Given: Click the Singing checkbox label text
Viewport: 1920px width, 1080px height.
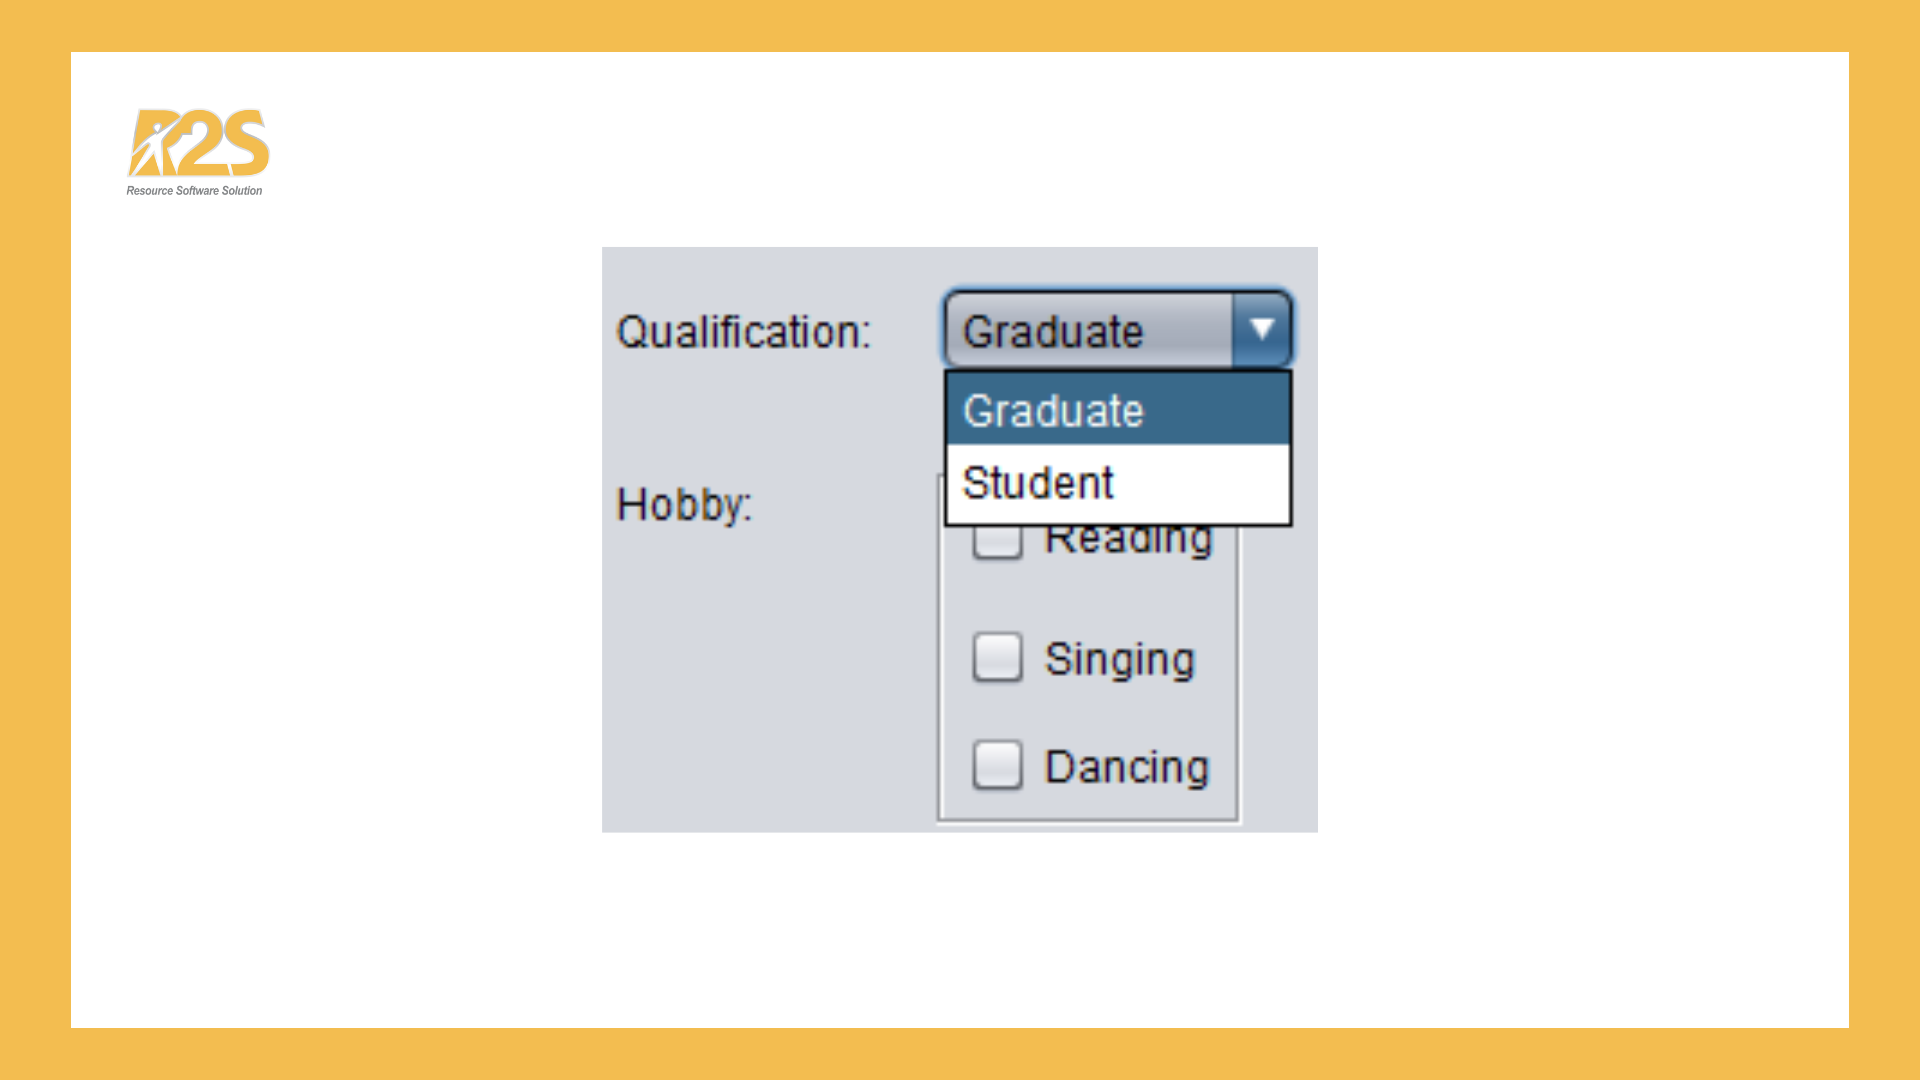Looking at the screenshot, I should 1119,660.
